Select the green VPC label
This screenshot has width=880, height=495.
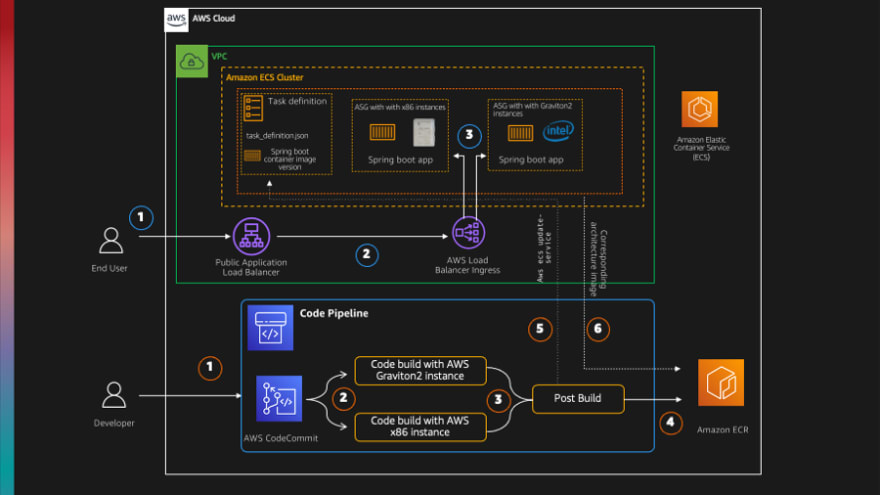click(219, 56)
